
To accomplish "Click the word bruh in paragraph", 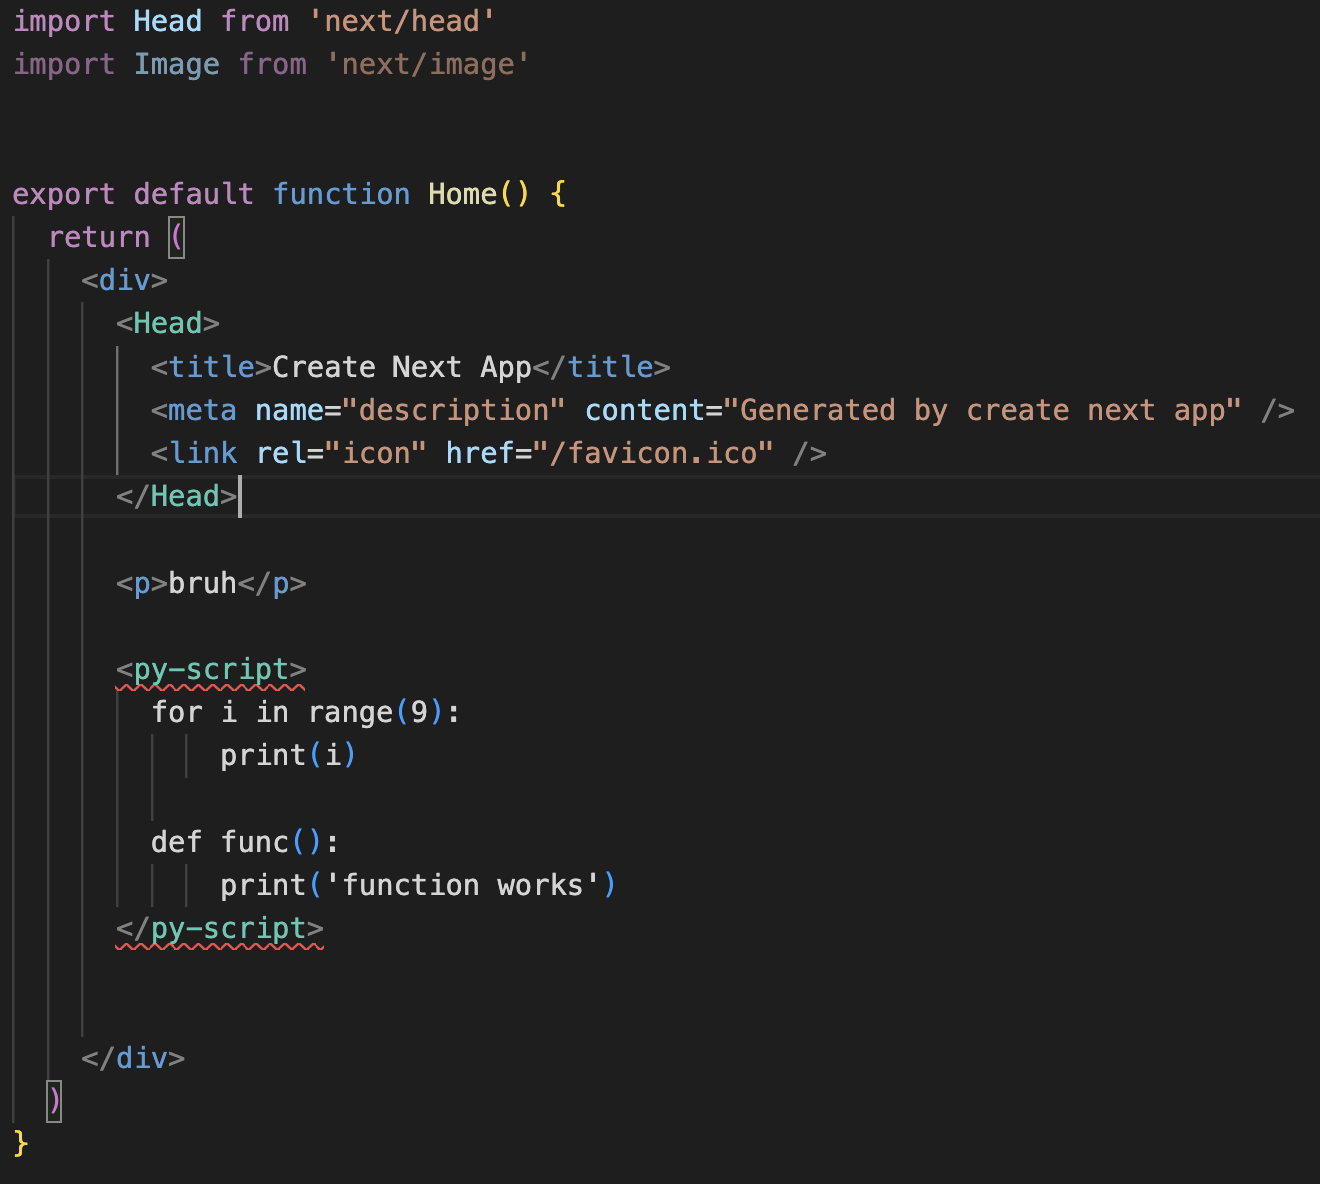I will click(x=202, y=583).
